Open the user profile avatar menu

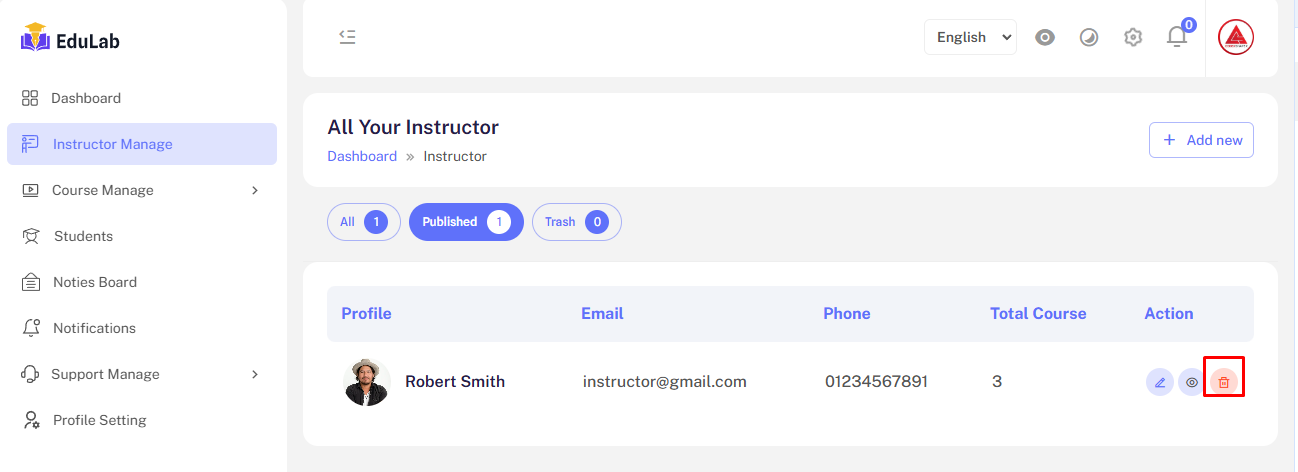[x=1236, y=37]
